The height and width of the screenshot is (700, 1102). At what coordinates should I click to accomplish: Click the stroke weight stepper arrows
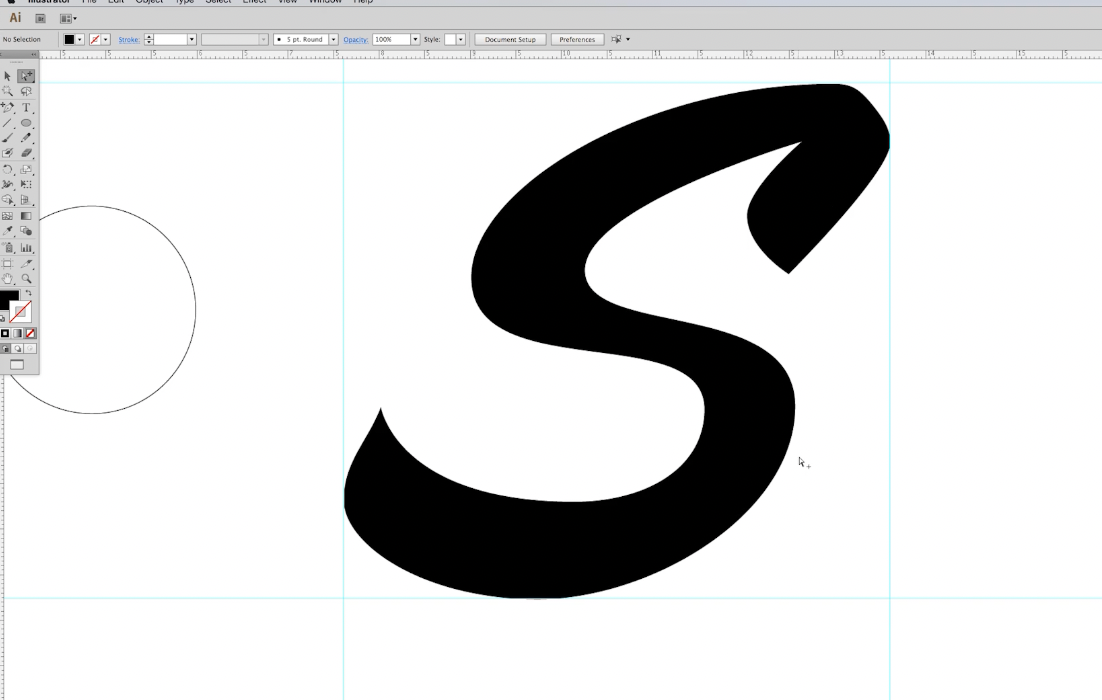coord(148,40)
